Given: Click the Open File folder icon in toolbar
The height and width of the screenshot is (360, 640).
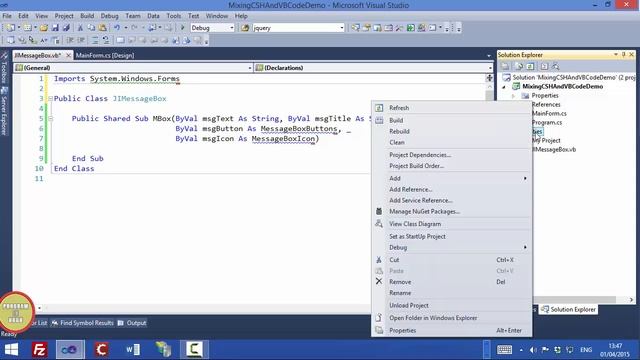Looking at the screenshot, I should [44, 28].
